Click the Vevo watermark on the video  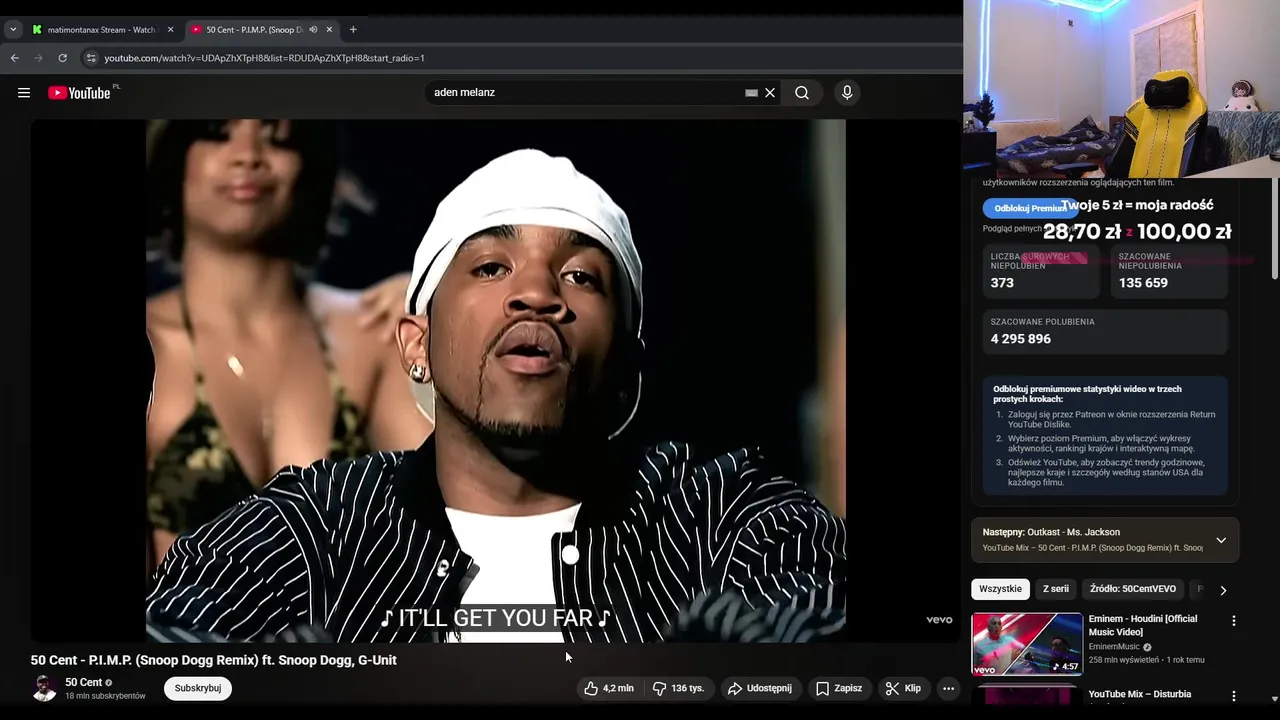click(x=939, y=620)
